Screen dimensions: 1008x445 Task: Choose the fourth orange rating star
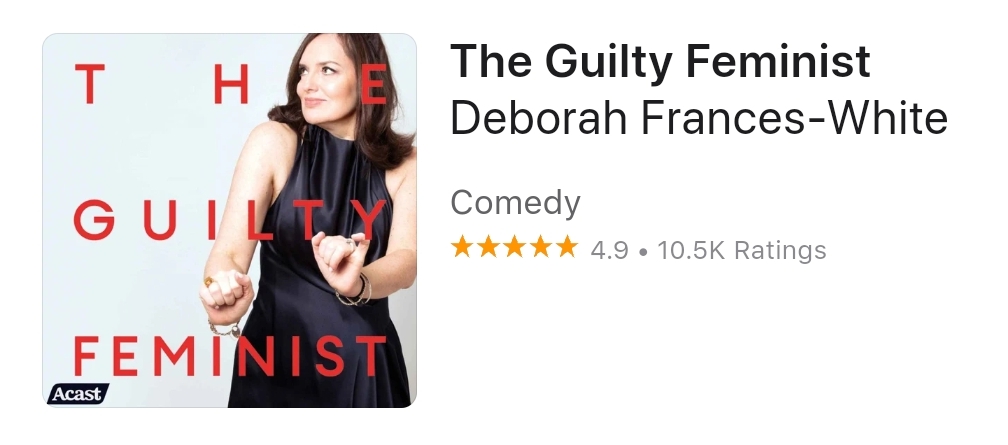coord(541,247)
